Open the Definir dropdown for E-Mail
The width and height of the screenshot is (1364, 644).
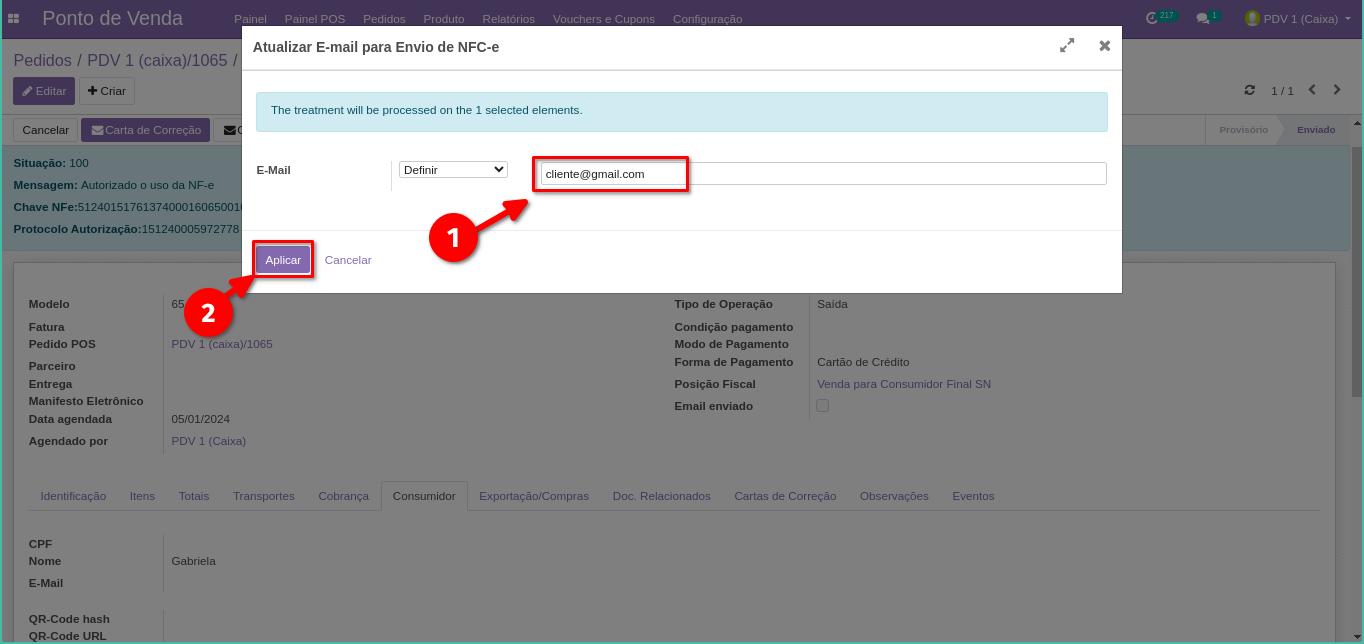click(x=453, y=170)
